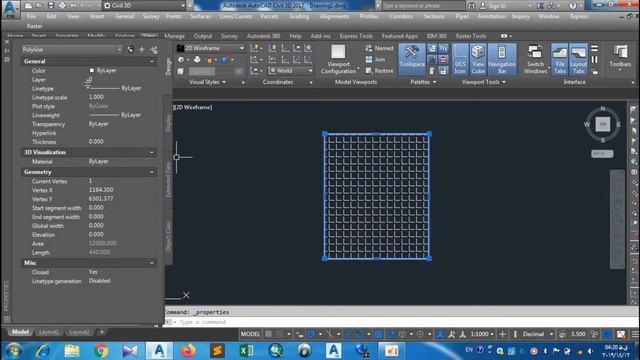Click the Quick Select icon in Properties

(x=154, y=50)
